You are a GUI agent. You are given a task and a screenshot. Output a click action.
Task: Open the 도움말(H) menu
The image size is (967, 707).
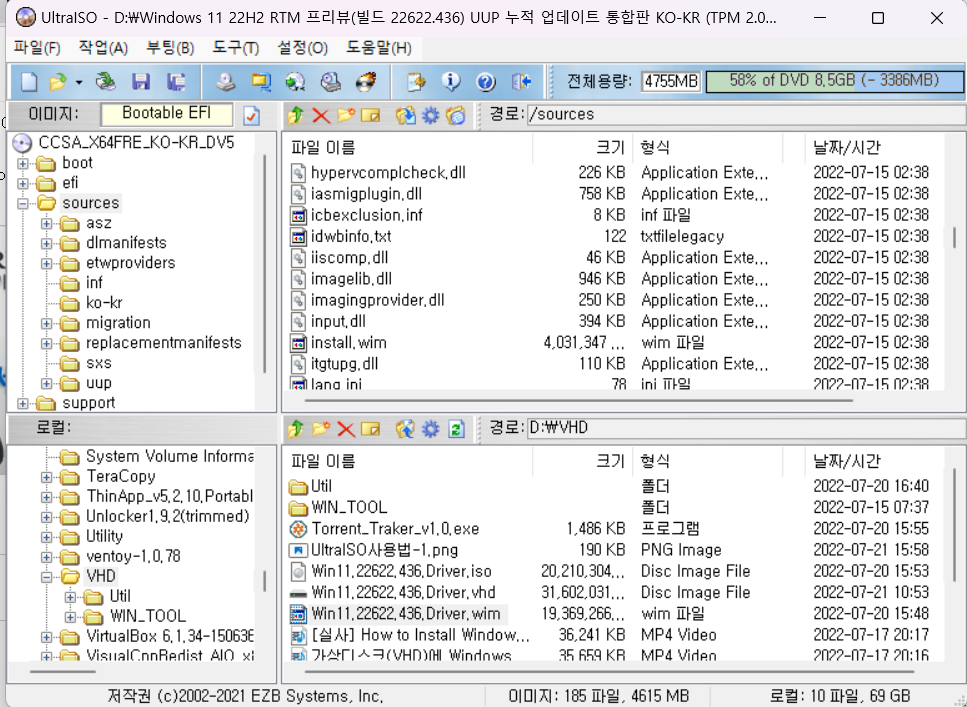379,48
